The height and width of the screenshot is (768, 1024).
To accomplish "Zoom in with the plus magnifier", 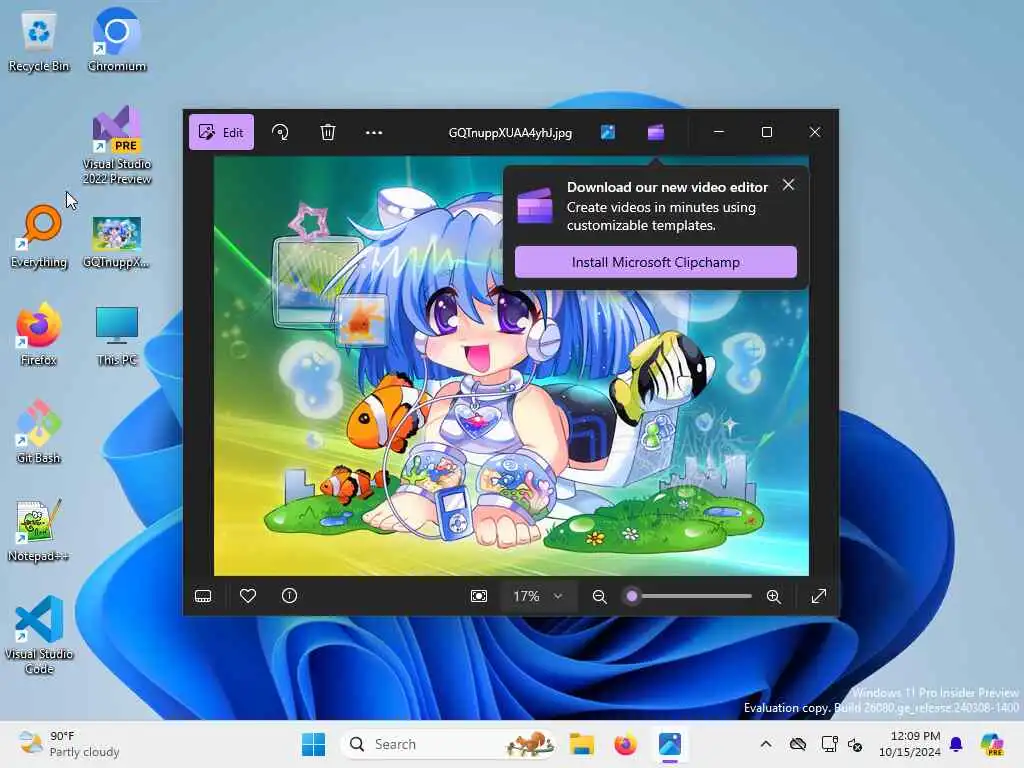I will (774, 596).
